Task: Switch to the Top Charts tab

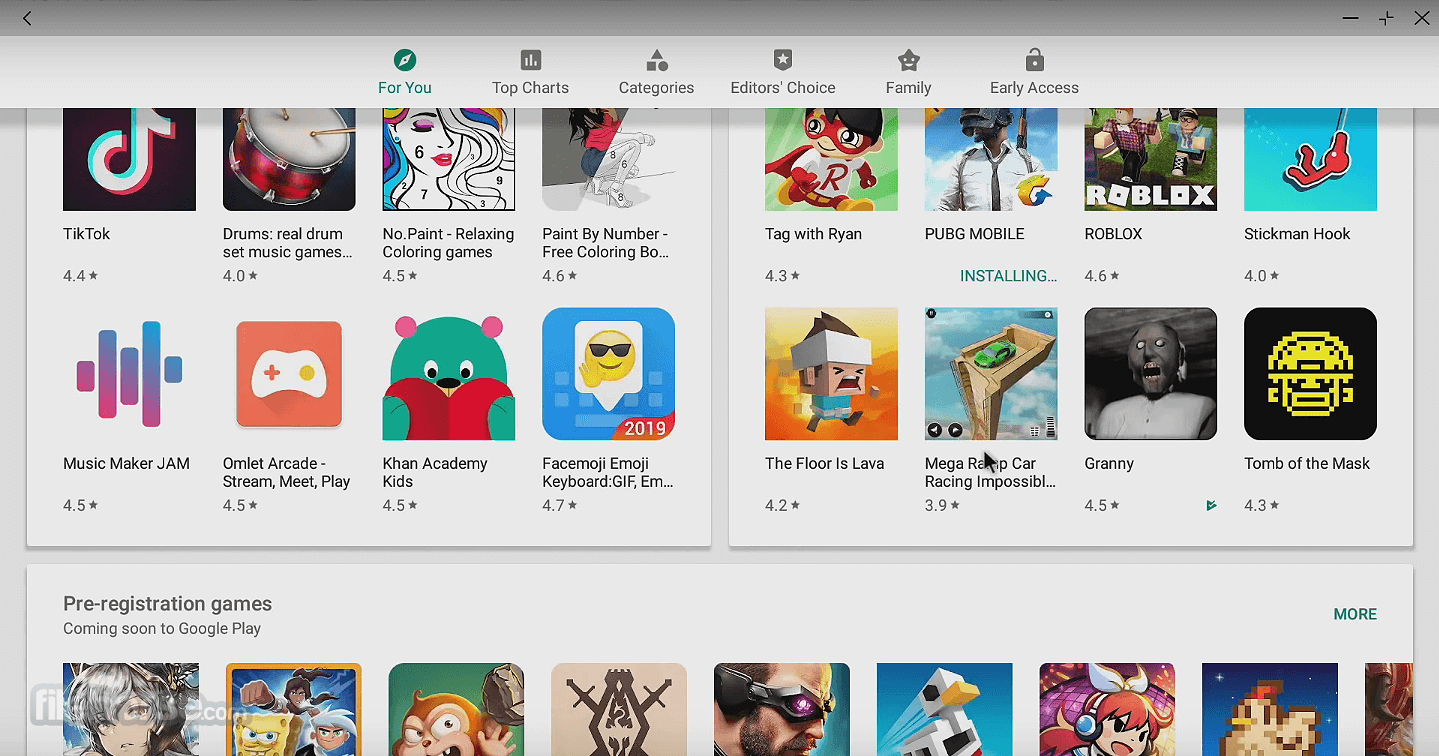Action: [530, 73]
